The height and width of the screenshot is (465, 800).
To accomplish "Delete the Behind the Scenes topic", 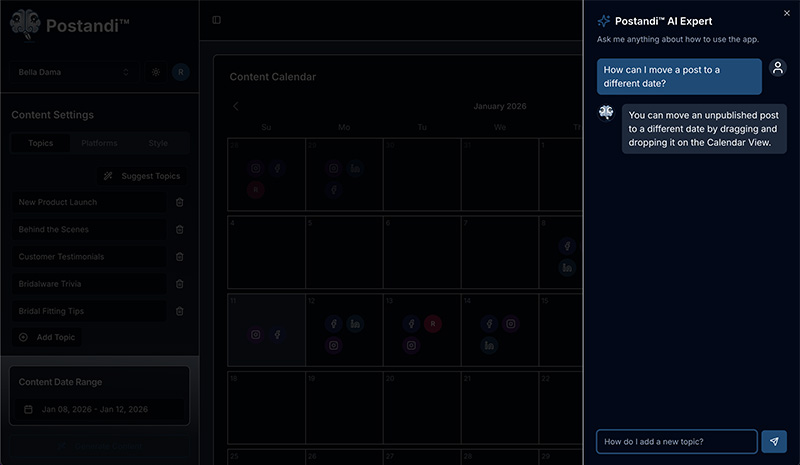I will (179, 229).
